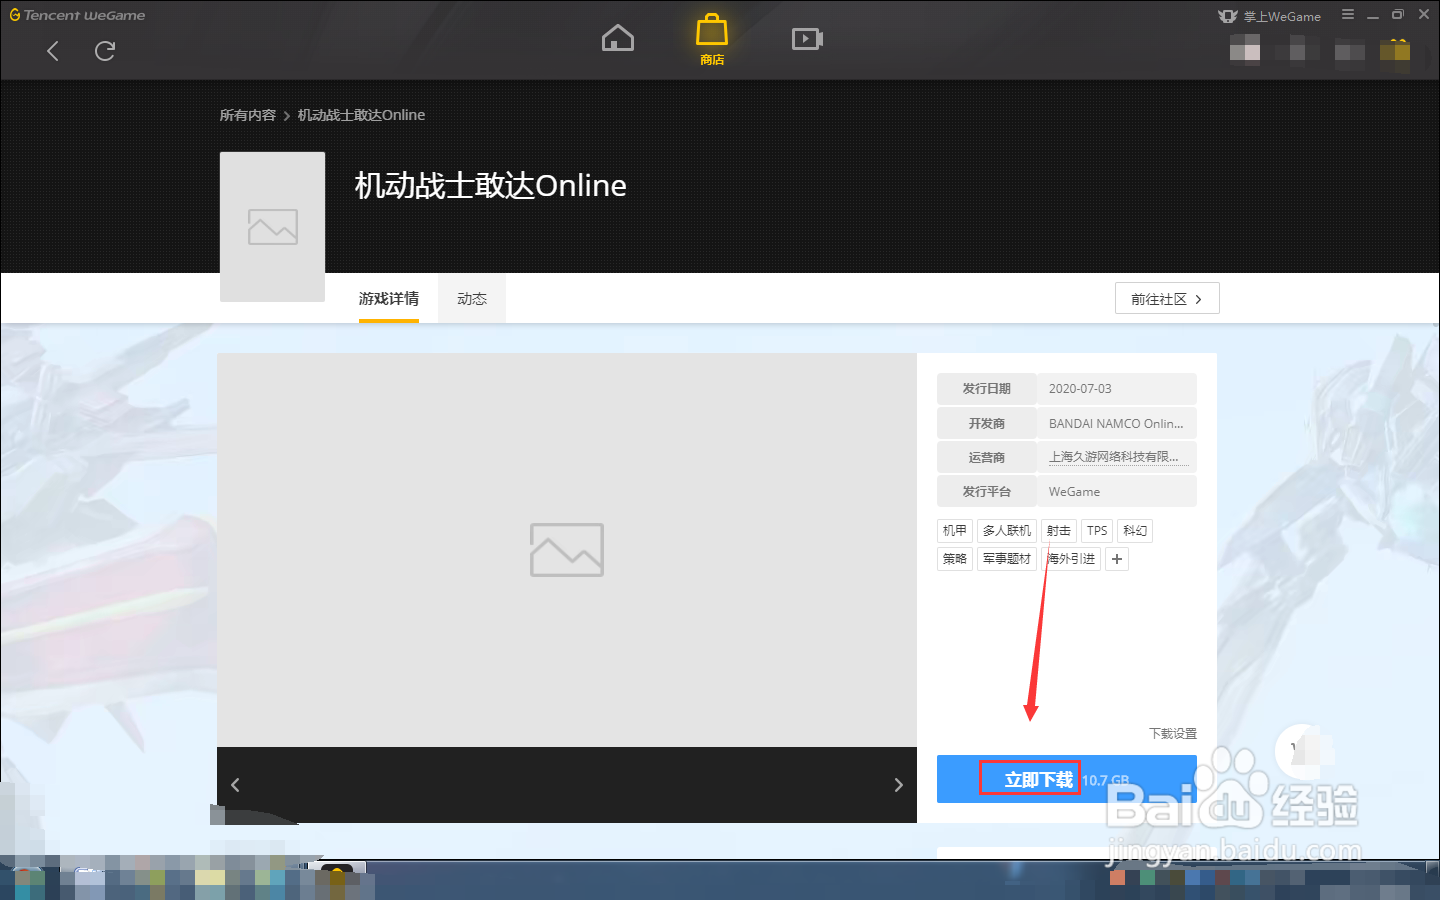Click the Tencent WeGame logo
This screenshot has width=1440, height=900.
pyautogui.click(x=78, y=15)
